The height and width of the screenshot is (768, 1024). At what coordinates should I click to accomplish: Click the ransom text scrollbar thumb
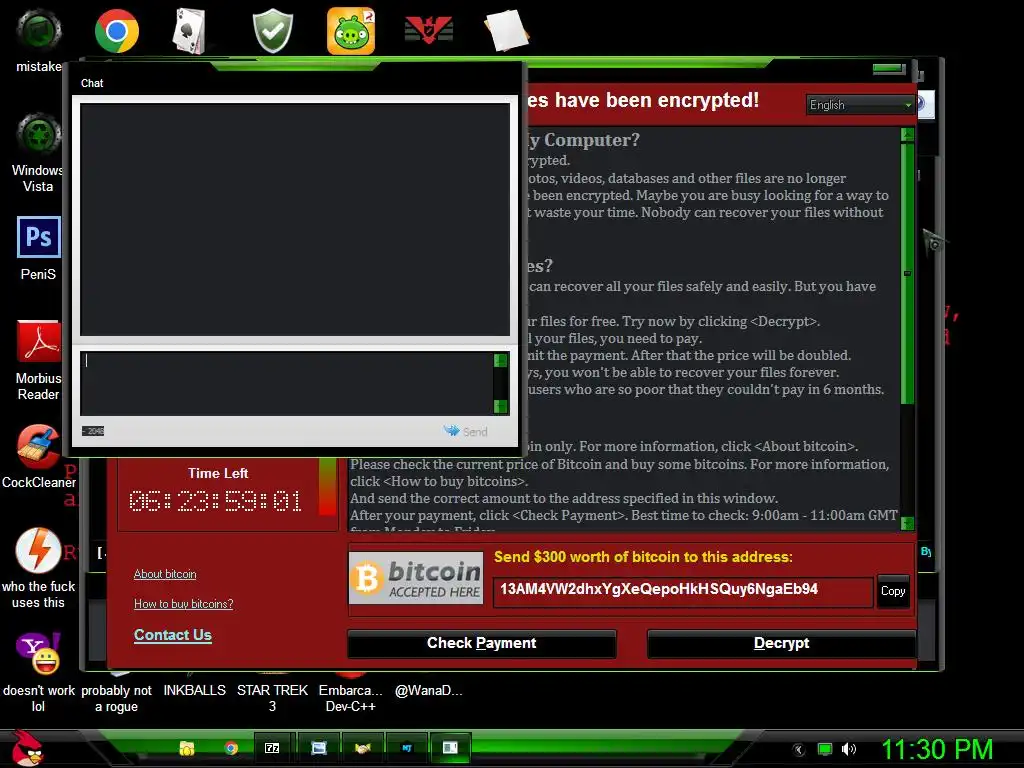(907, 273)
